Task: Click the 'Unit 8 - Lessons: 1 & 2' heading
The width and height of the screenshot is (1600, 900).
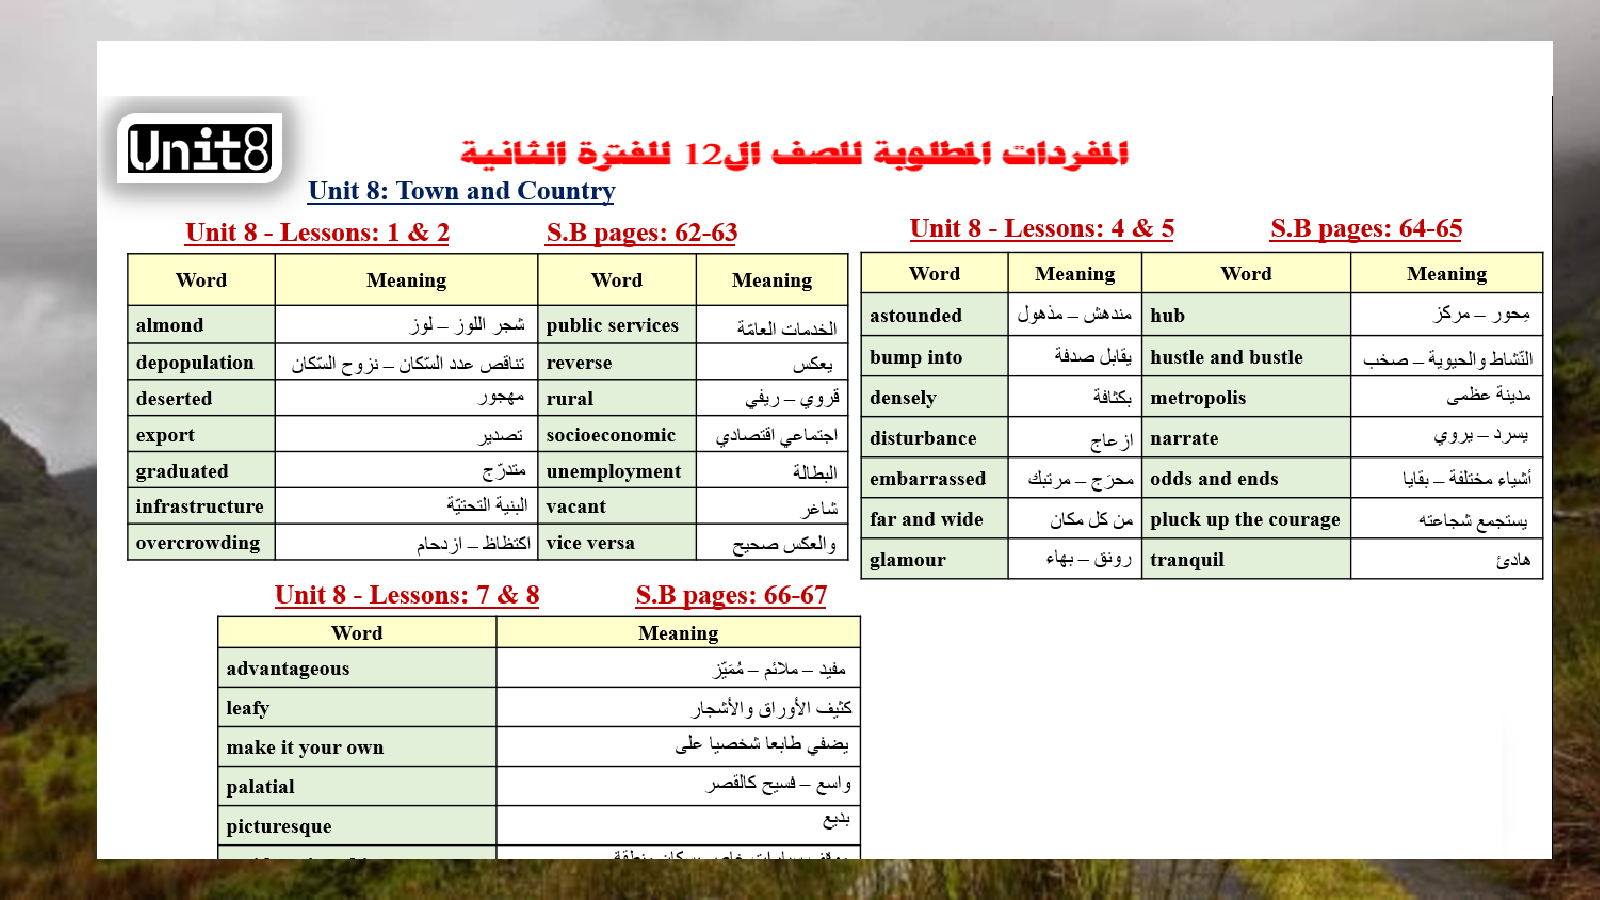Action: [x=317, y=233]
